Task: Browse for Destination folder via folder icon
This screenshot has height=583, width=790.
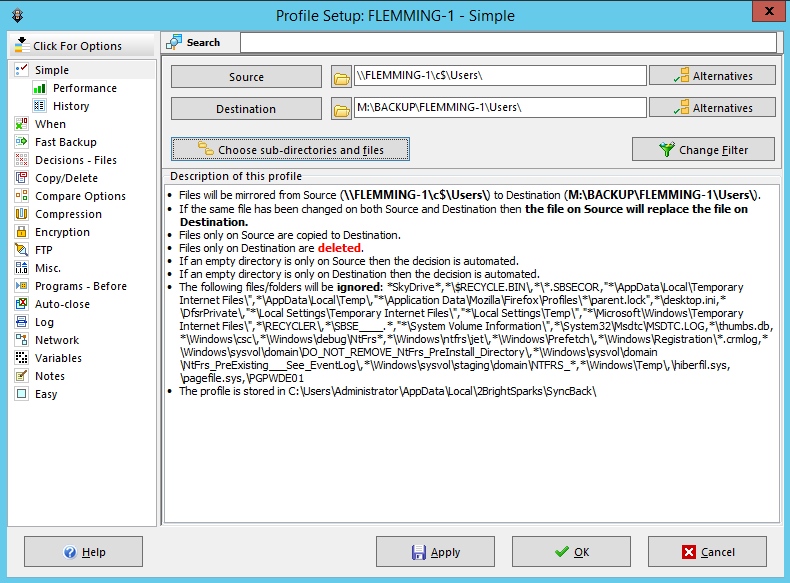Action: (342, 109)
